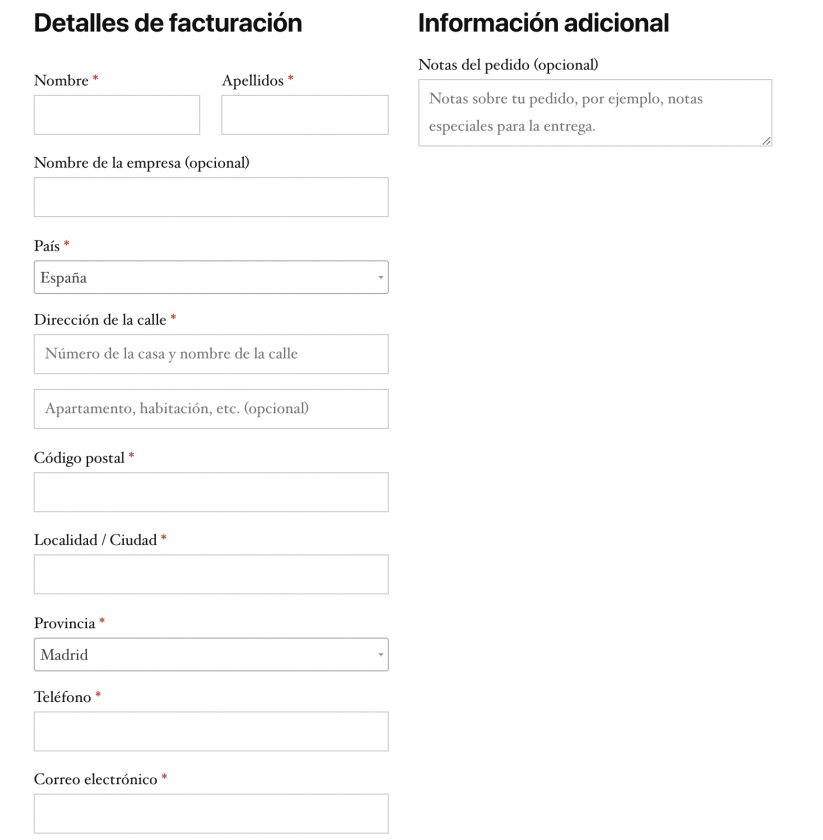Viewport: 823px width, 840px height.
Task: Click the Provincia dropdown arrow
Action: 380,655
